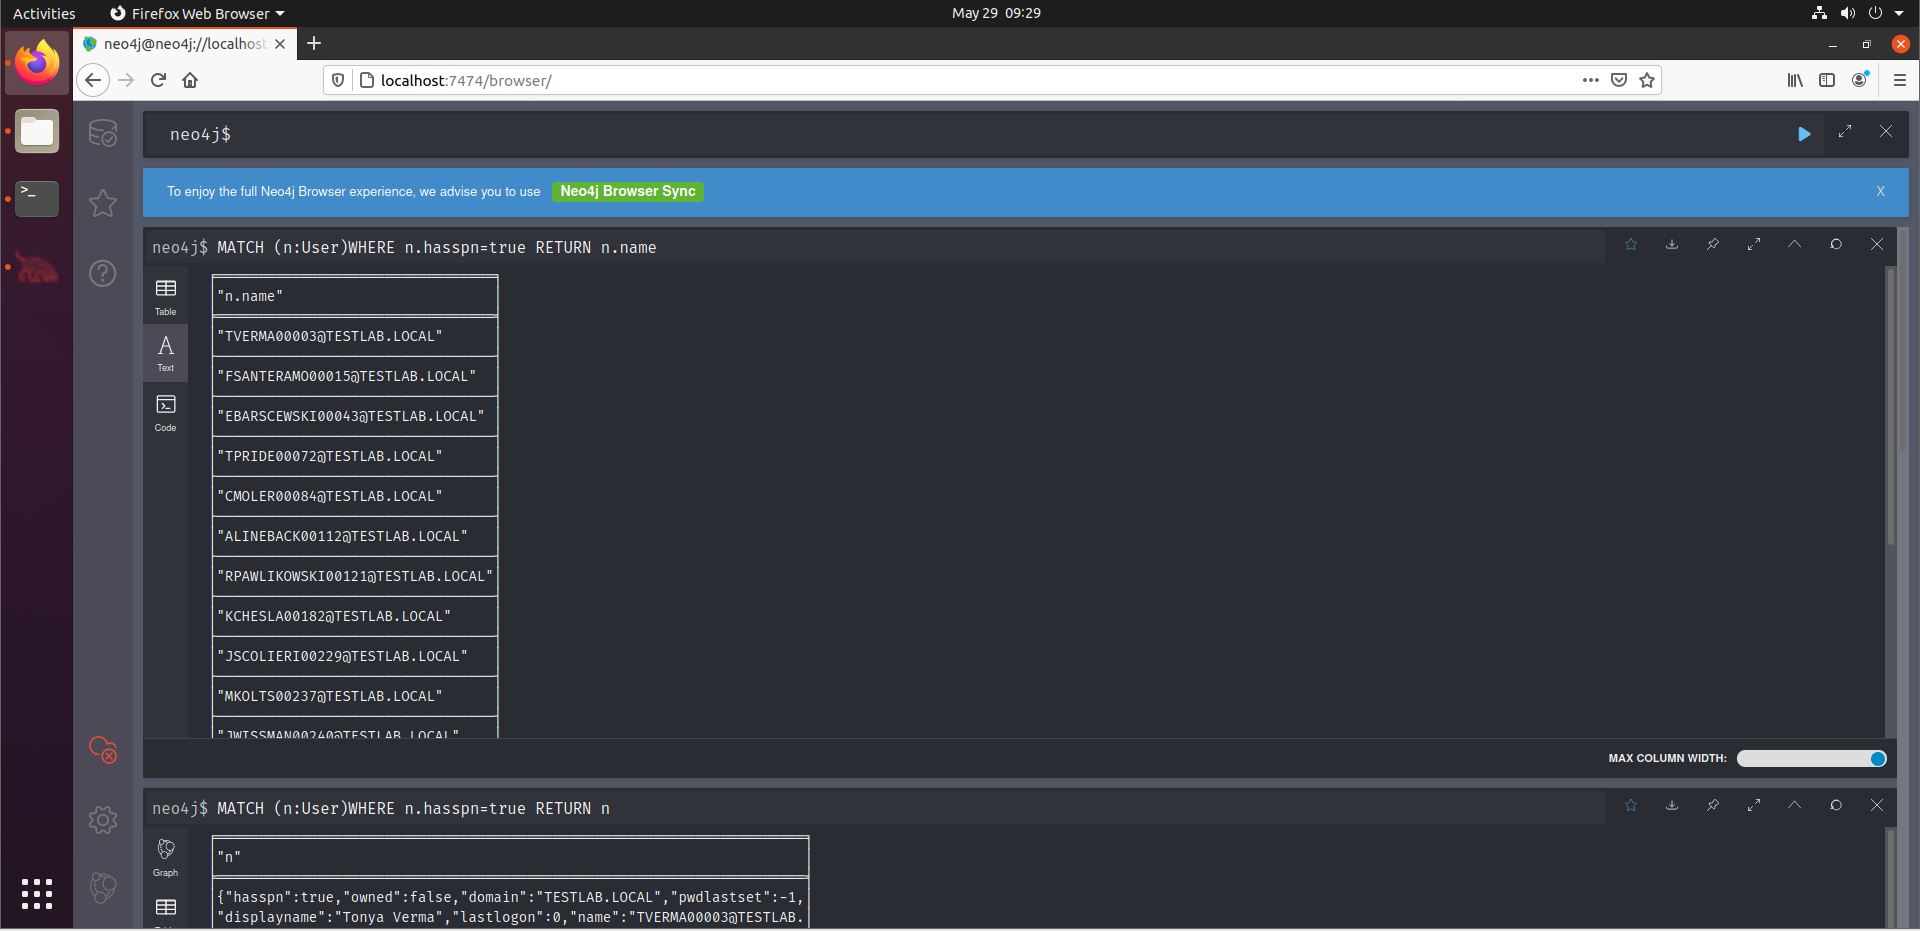1920x931 pixels.
Task: Open the Help documents sidebar icon
Action: (103, 273)
